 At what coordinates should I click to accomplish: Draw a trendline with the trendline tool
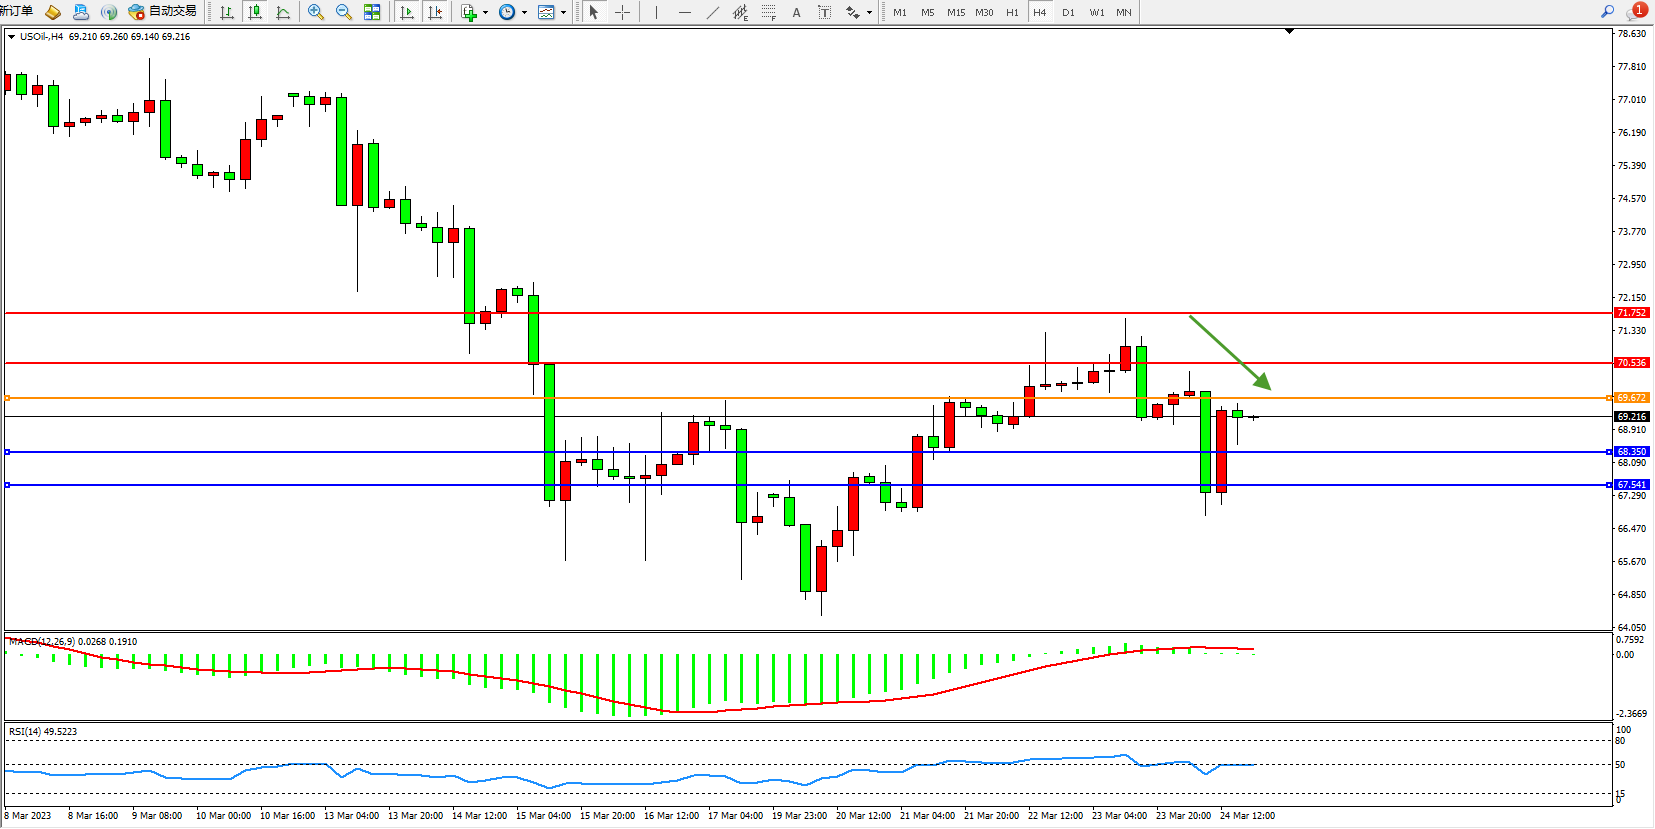point(712,12)
